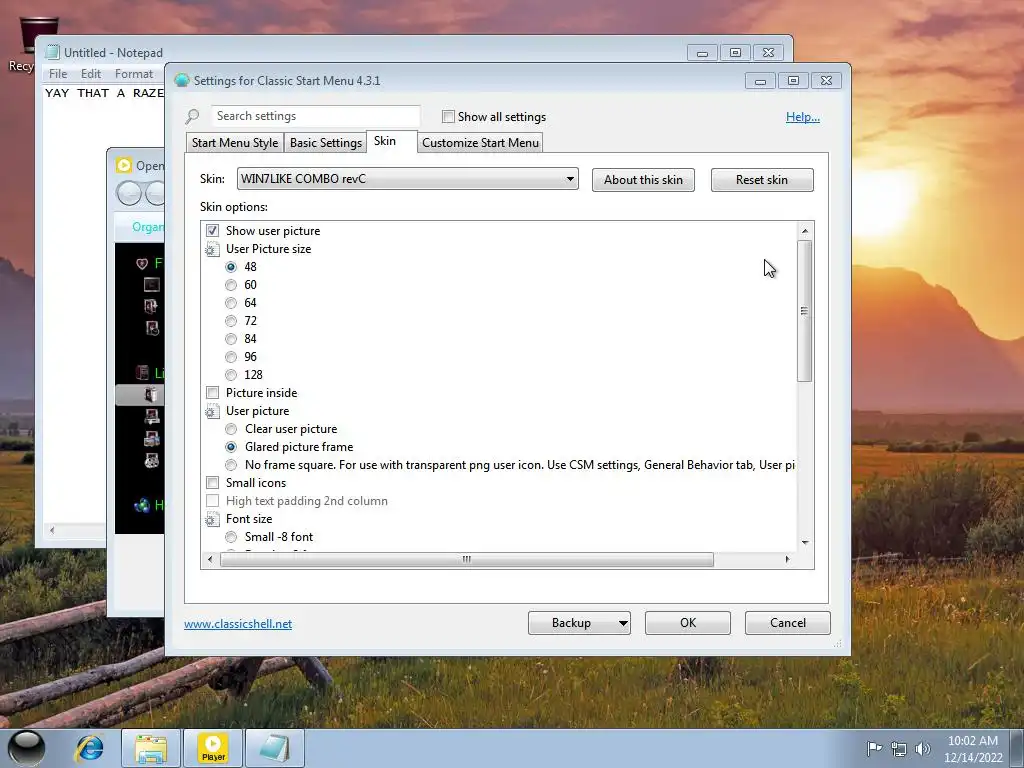Viewport: 1024px width, 768px height.
Task: Visit www.classicshell.net link
Action: point(238,624)
